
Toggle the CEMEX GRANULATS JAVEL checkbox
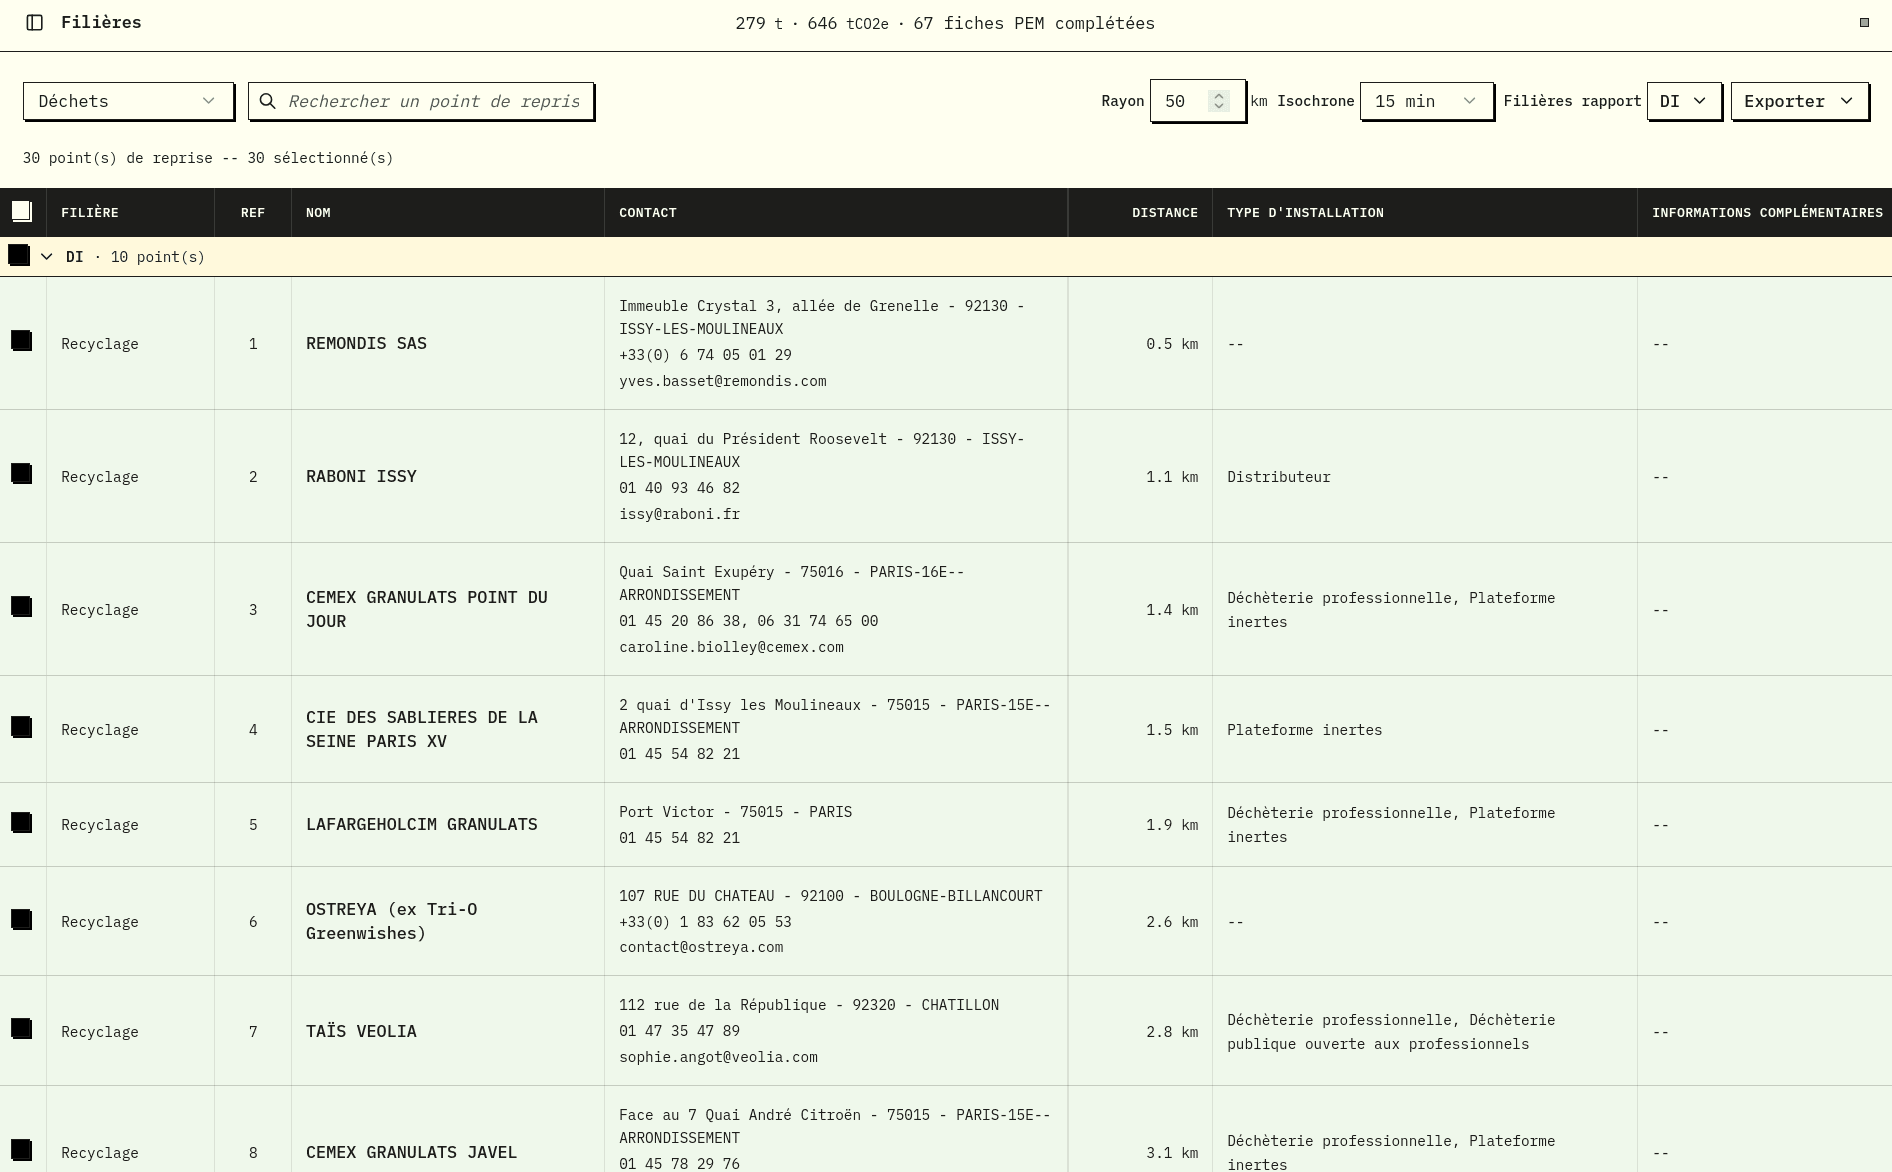(x=21, y=1150)
